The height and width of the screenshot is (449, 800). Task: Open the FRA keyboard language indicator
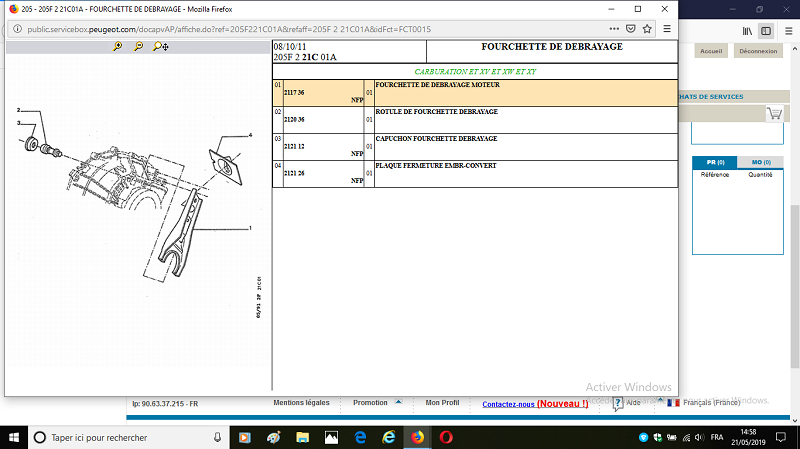717,437
